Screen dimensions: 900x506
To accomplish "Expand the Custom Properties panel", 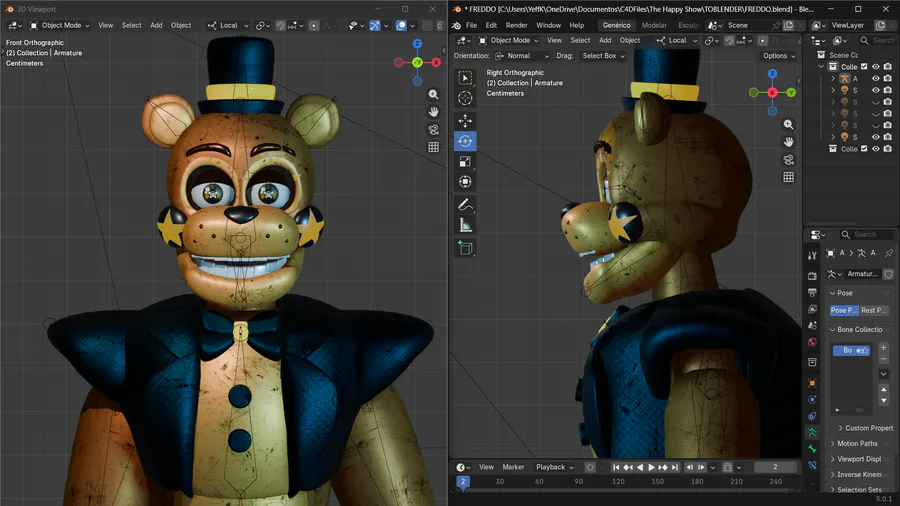I will [x=865, y=428].
